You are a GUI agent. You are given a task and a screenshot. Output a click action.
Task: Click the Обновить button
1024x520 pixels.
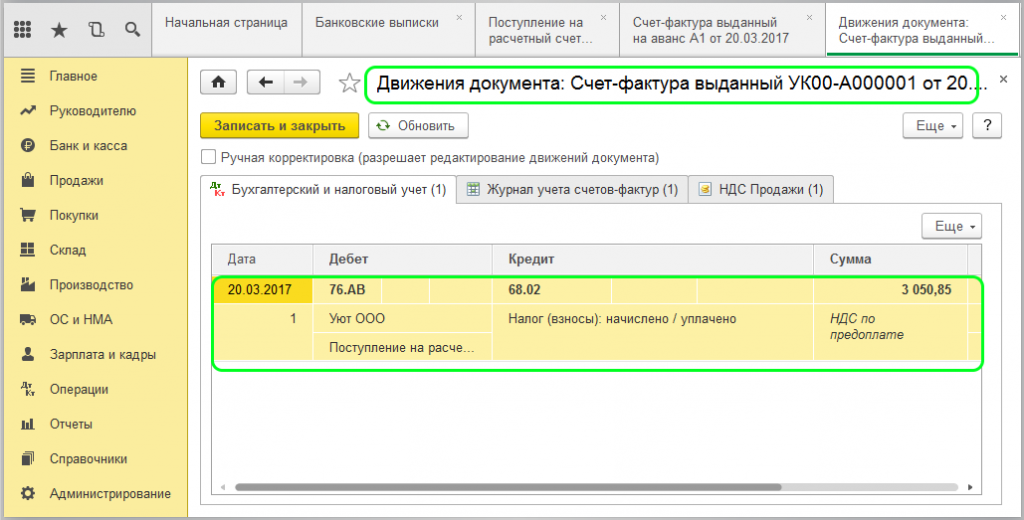click(417, 125)
